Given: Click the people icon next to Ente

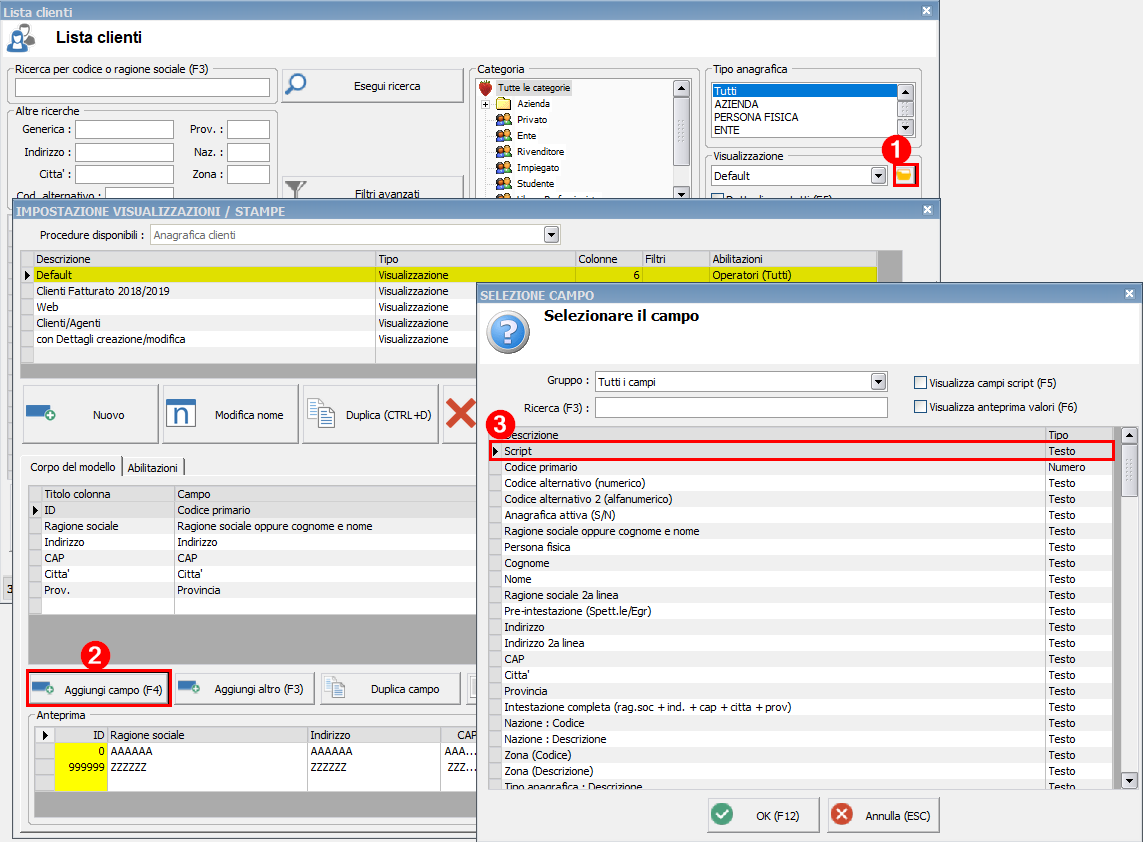Looking at the screenshot, I should pyautogui.click(x=504, y=136).
